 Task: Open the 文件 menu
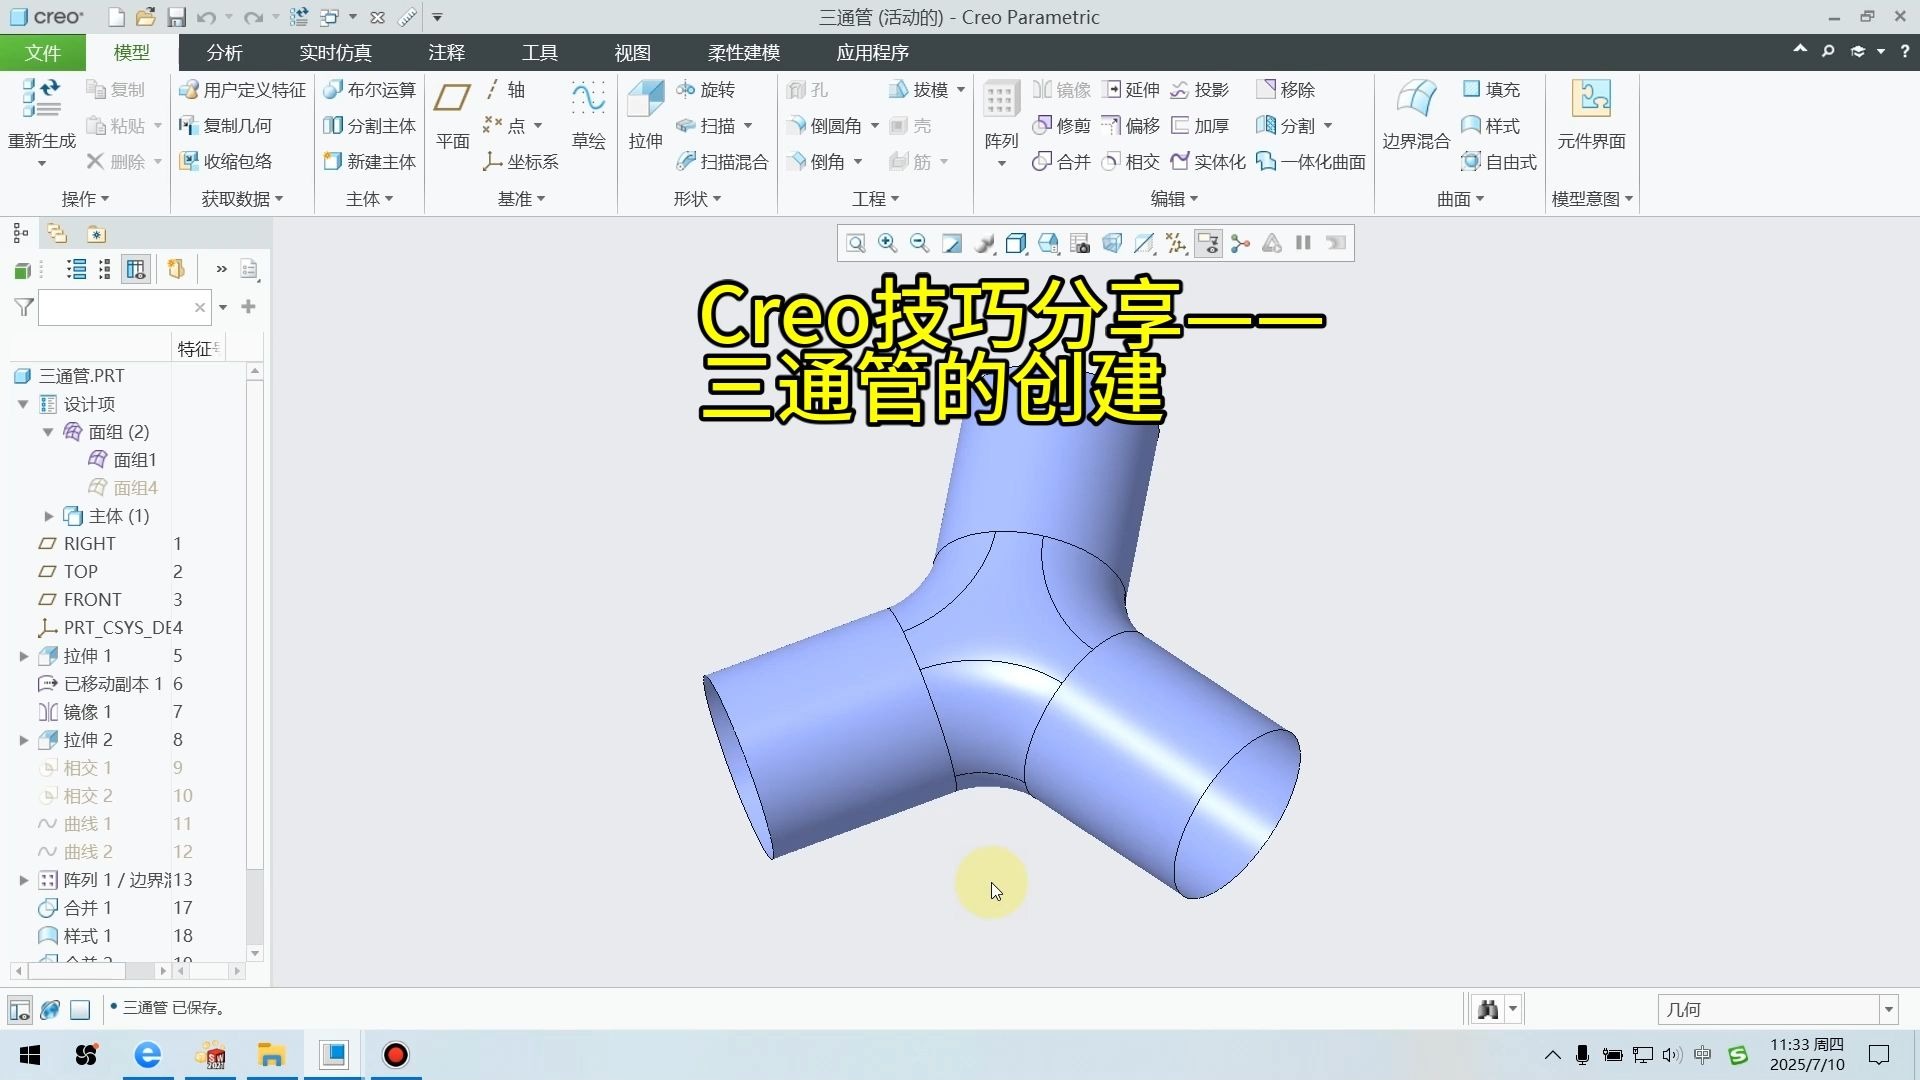(42, 53)
